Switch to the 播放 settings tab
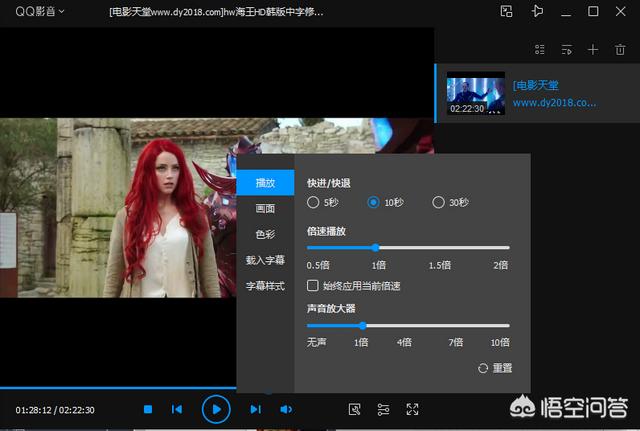Viewport: 640px width, 431px height. [265, 182]
